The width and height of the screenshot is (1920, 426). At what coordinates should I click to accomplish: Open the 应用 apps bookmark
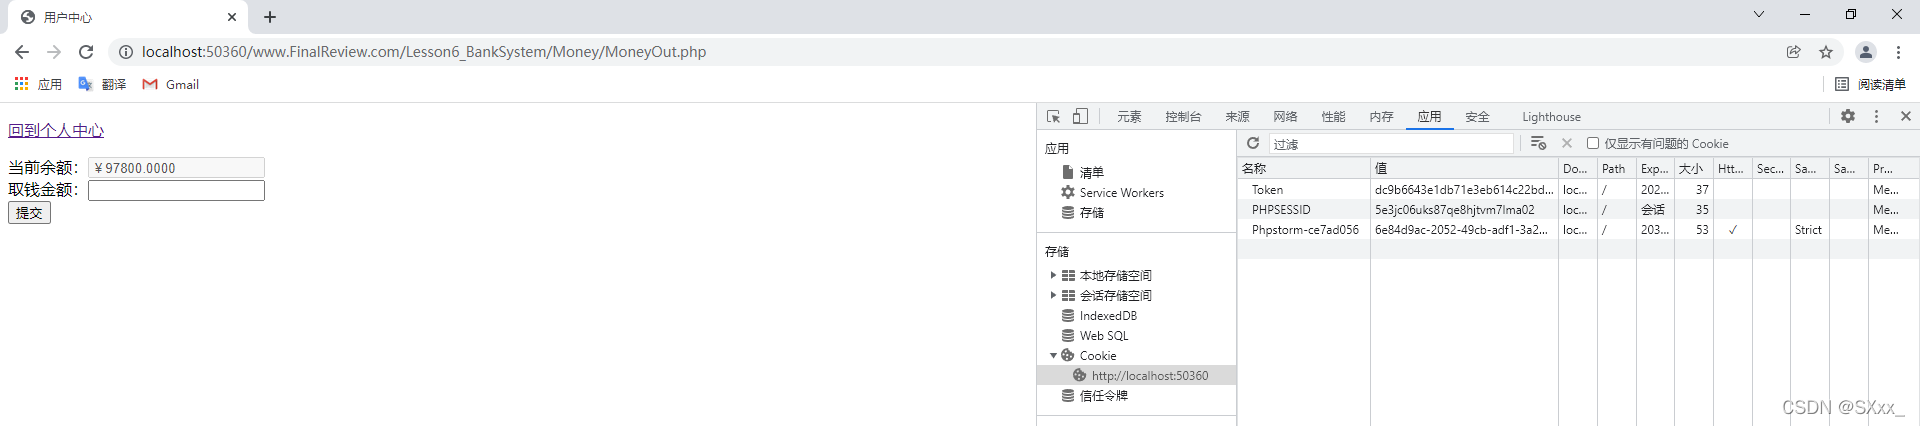pyautogui.click(x=38, y=84)
